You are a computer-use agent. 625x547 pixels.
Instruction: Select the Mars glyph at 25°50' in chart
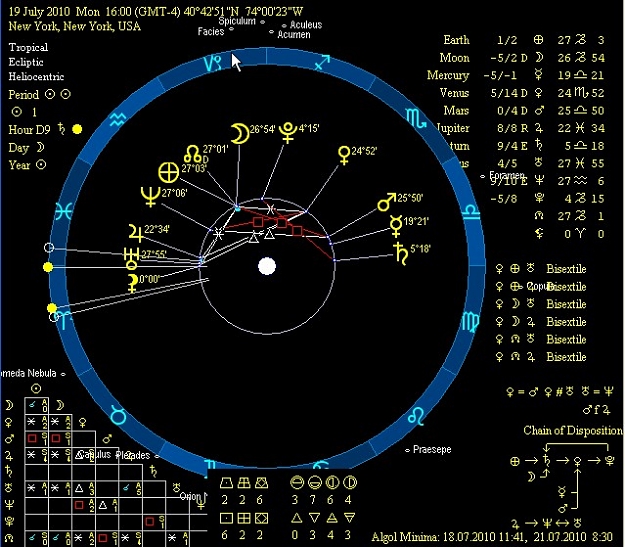click(x=386, y=202)
